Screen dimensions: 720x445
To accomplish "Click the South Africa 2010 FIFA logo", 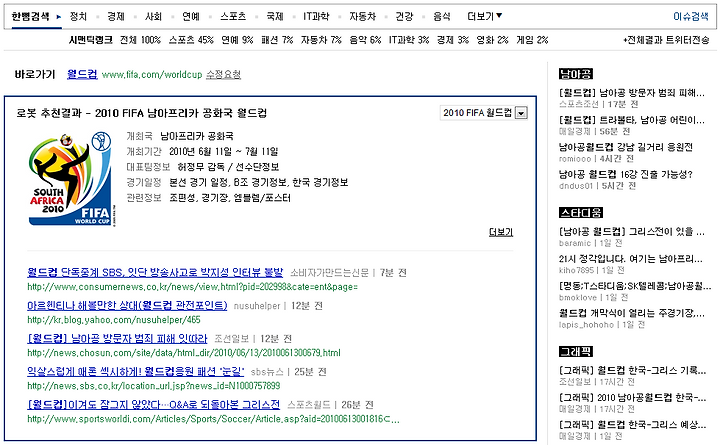I will pos(70,179).
